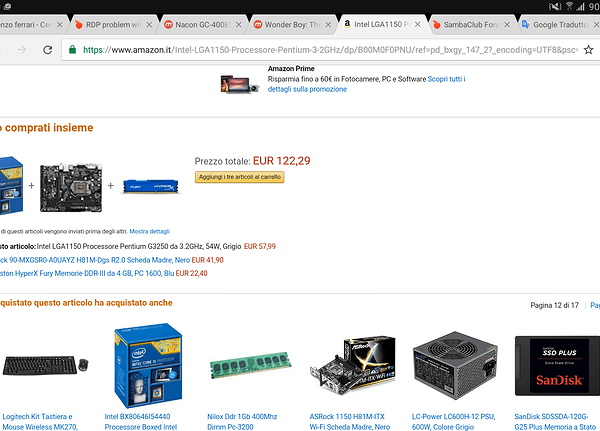This screenshot has width=600, height=431.
Task: Open HyperX Fury DDR-III memory link
Action: [x=87, y=273]
